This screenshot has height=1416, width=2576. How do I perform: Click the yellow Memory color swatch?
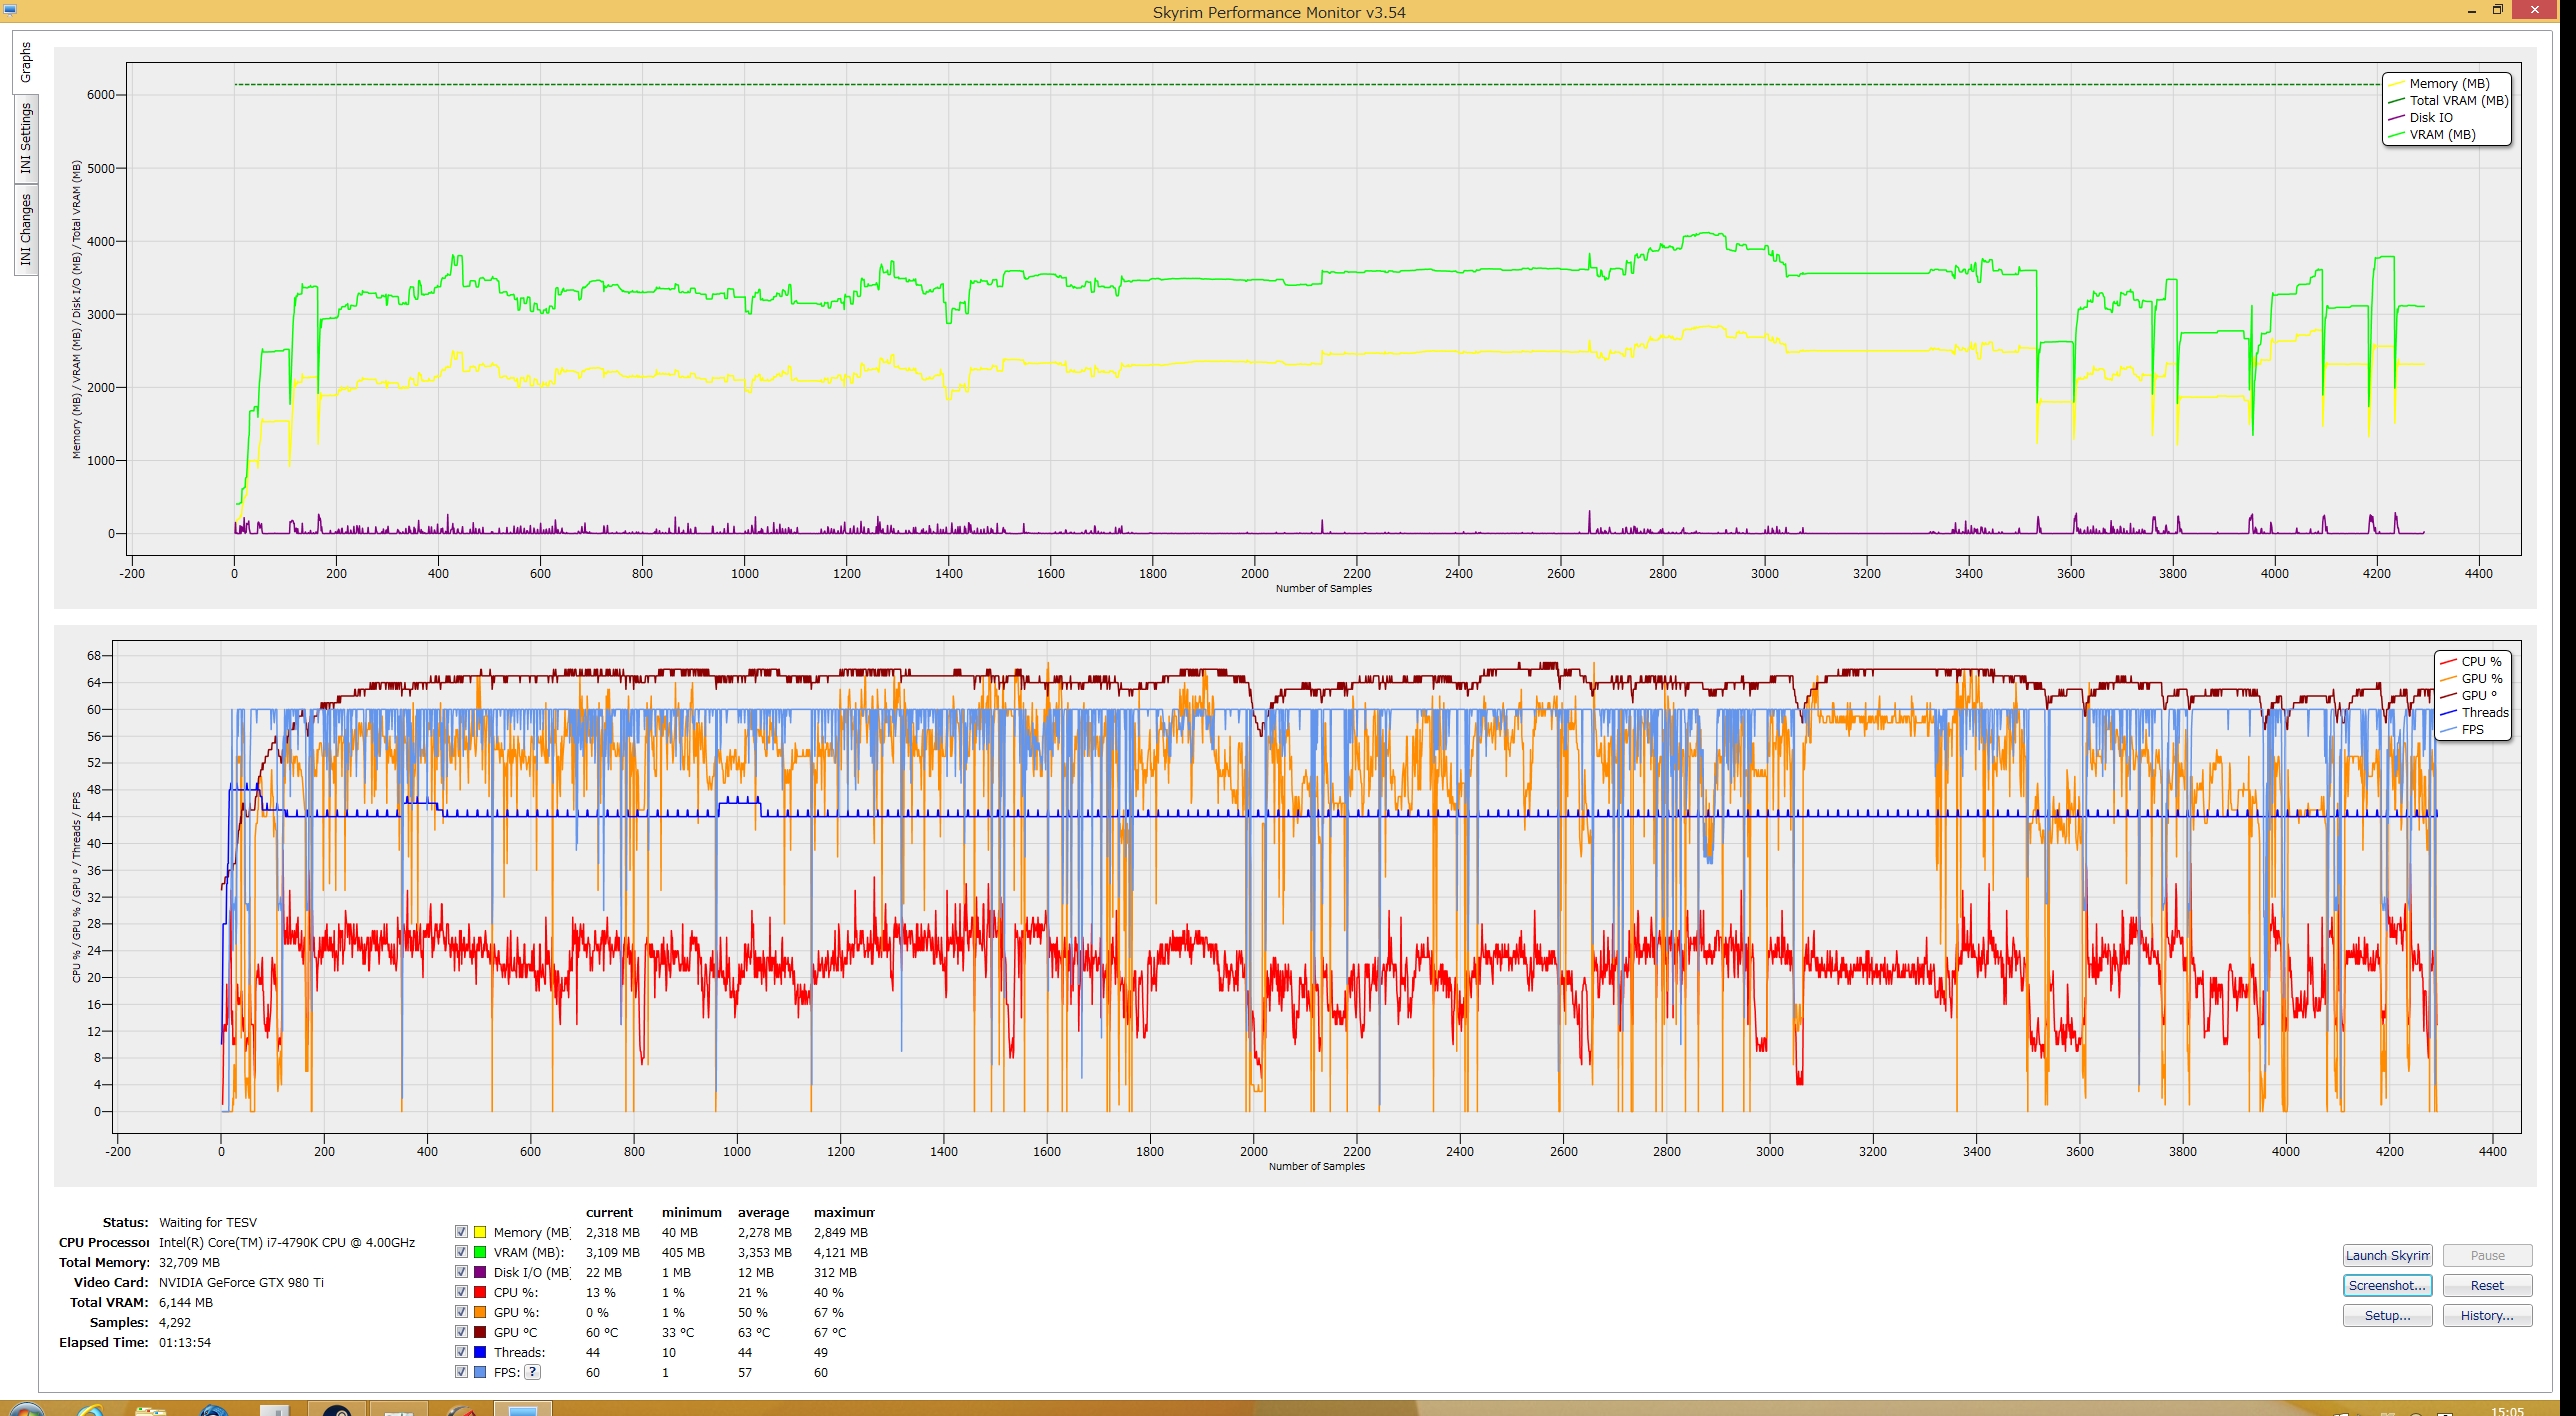point(480,1232)
